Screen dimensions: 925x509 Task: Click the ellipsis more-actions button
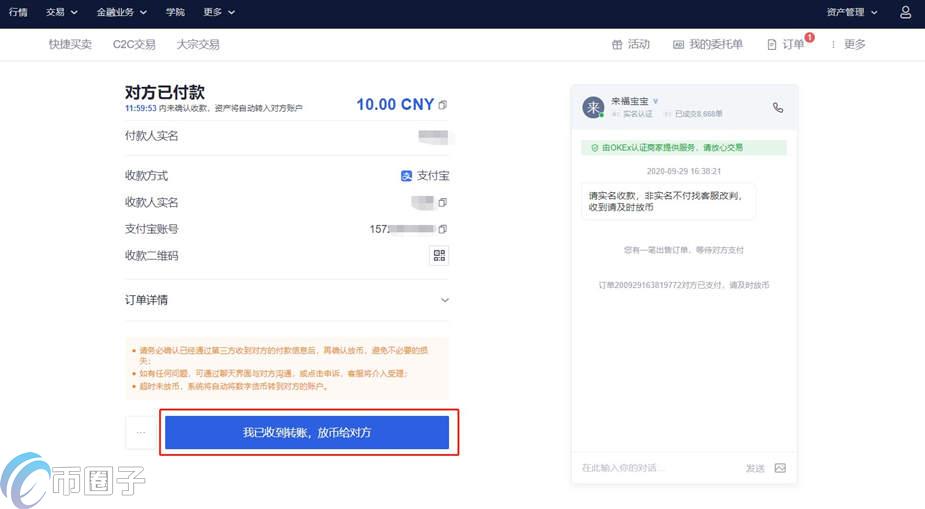click(140, 432)
